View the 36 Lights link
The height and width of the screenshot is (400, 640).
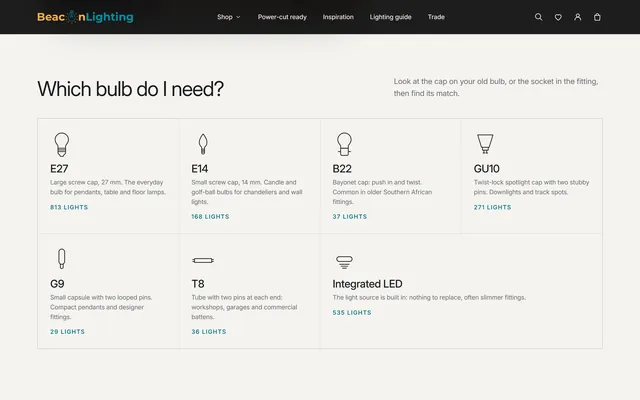tap(209, 332)
